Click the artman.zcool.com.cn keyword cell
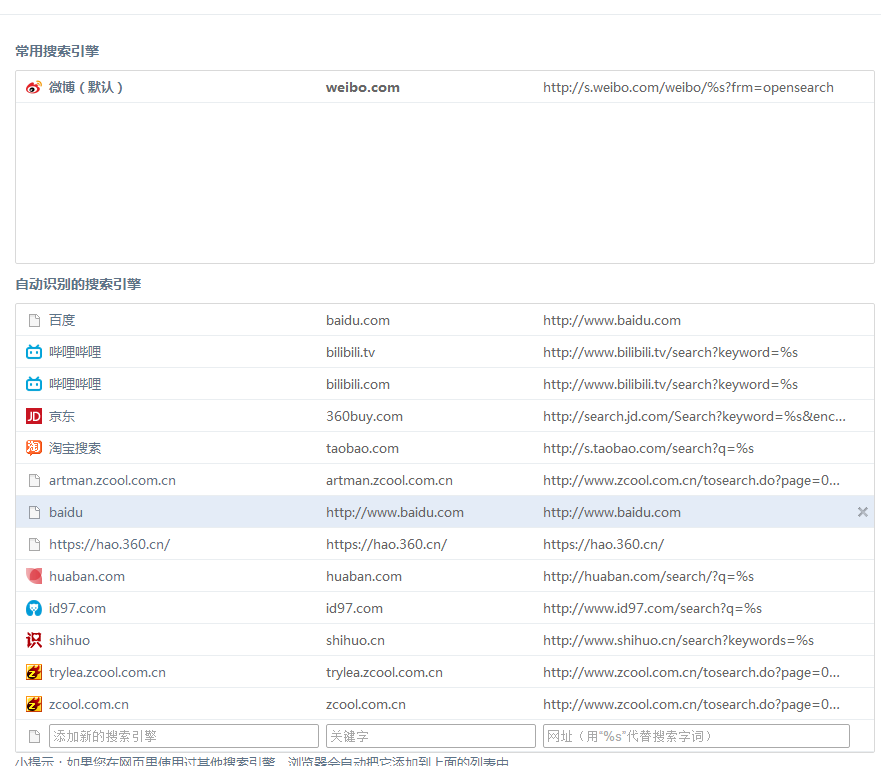 coord(389,481)
